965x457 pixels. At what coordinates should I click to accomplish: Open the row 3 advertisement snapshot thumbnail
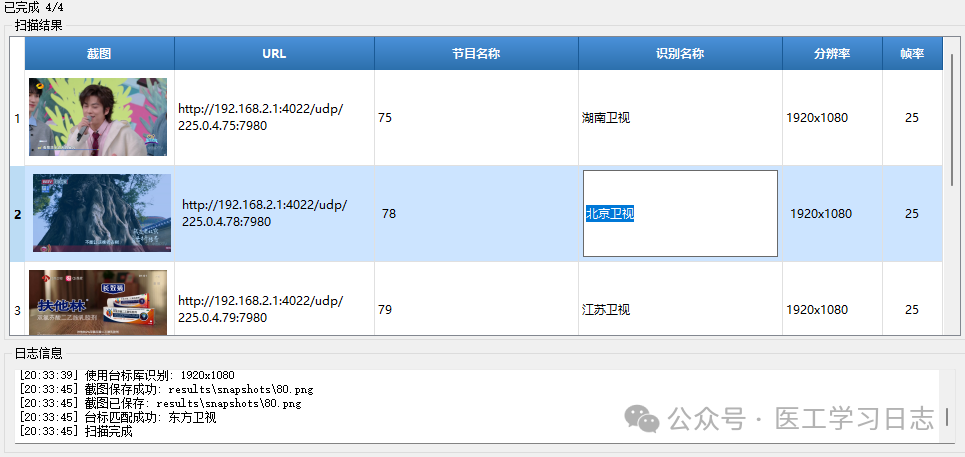(98, 302)
